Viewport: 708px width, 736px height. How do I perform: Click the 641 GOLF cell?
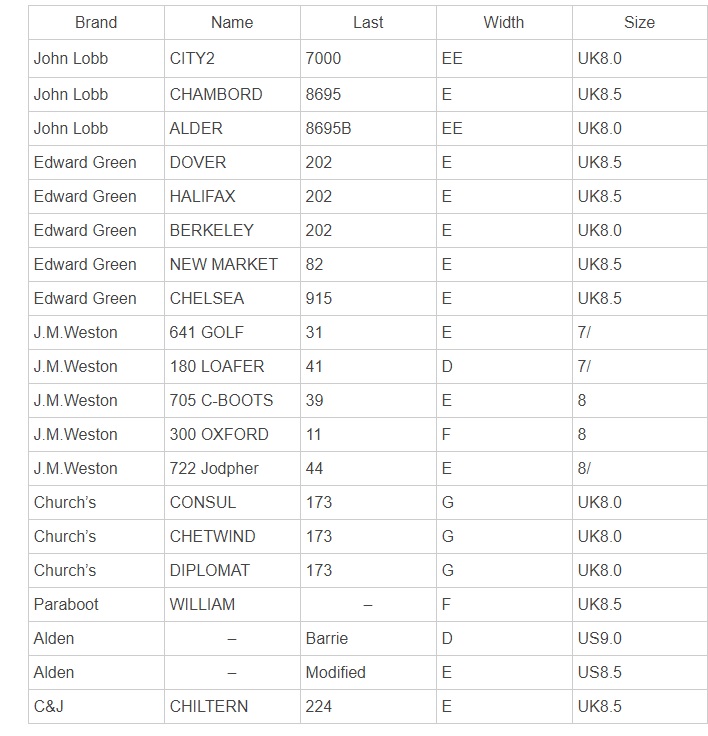(x=207, y=332)
